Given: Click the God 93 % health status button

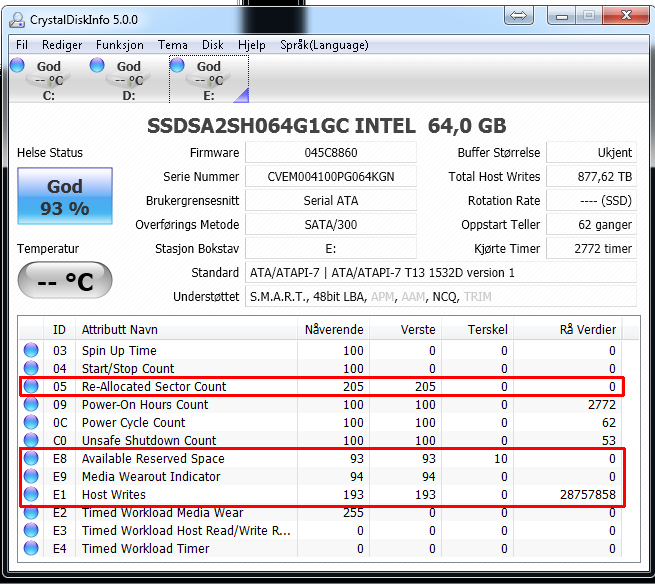Looking at the screenshot, I should coord(65,196).
